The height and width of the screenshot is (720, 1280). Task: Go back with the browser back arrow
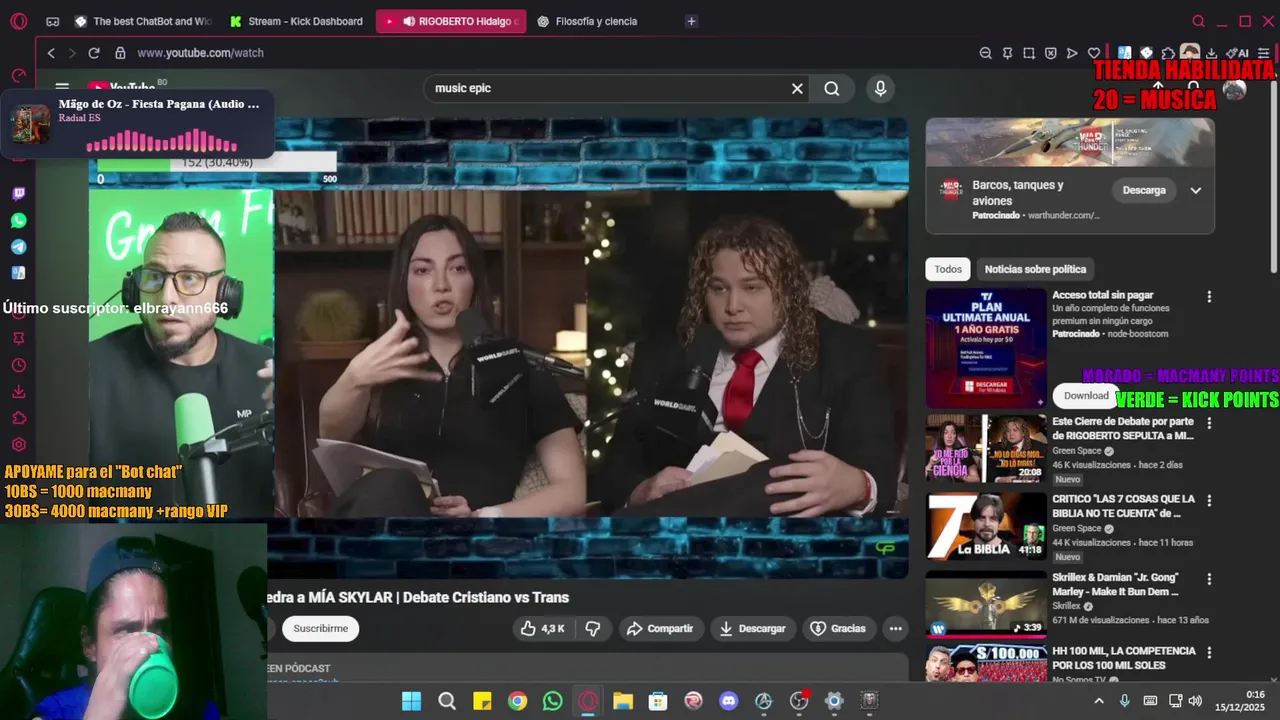point(51,53)
